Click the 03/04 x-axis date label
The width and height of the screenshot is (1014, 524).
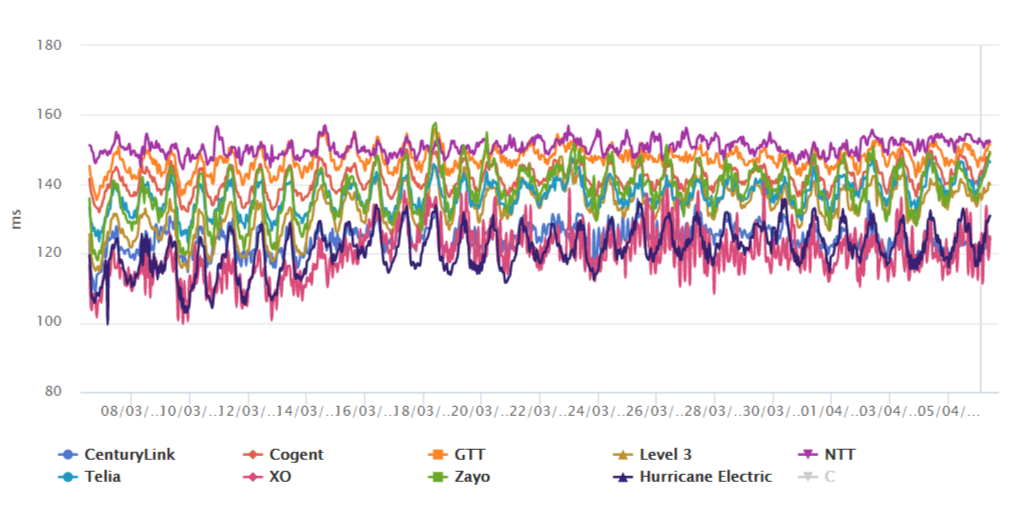click(888, 411)
